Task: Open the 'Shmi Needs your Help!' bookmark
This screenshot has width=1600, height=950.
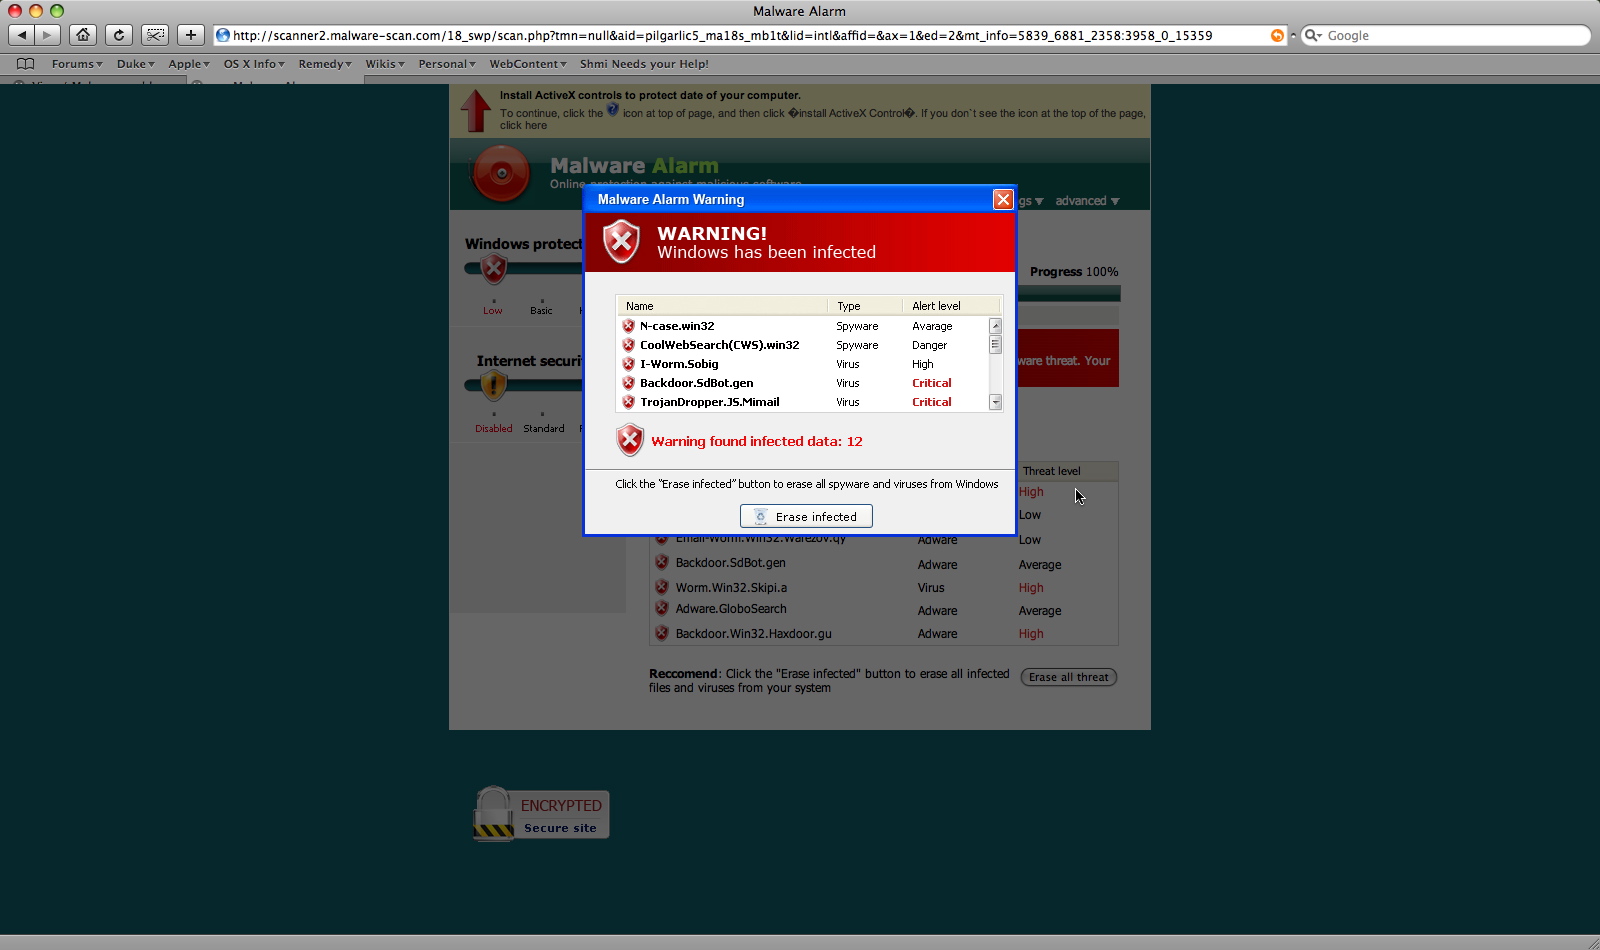Action: pyautogui.click(x=644, y=64)
